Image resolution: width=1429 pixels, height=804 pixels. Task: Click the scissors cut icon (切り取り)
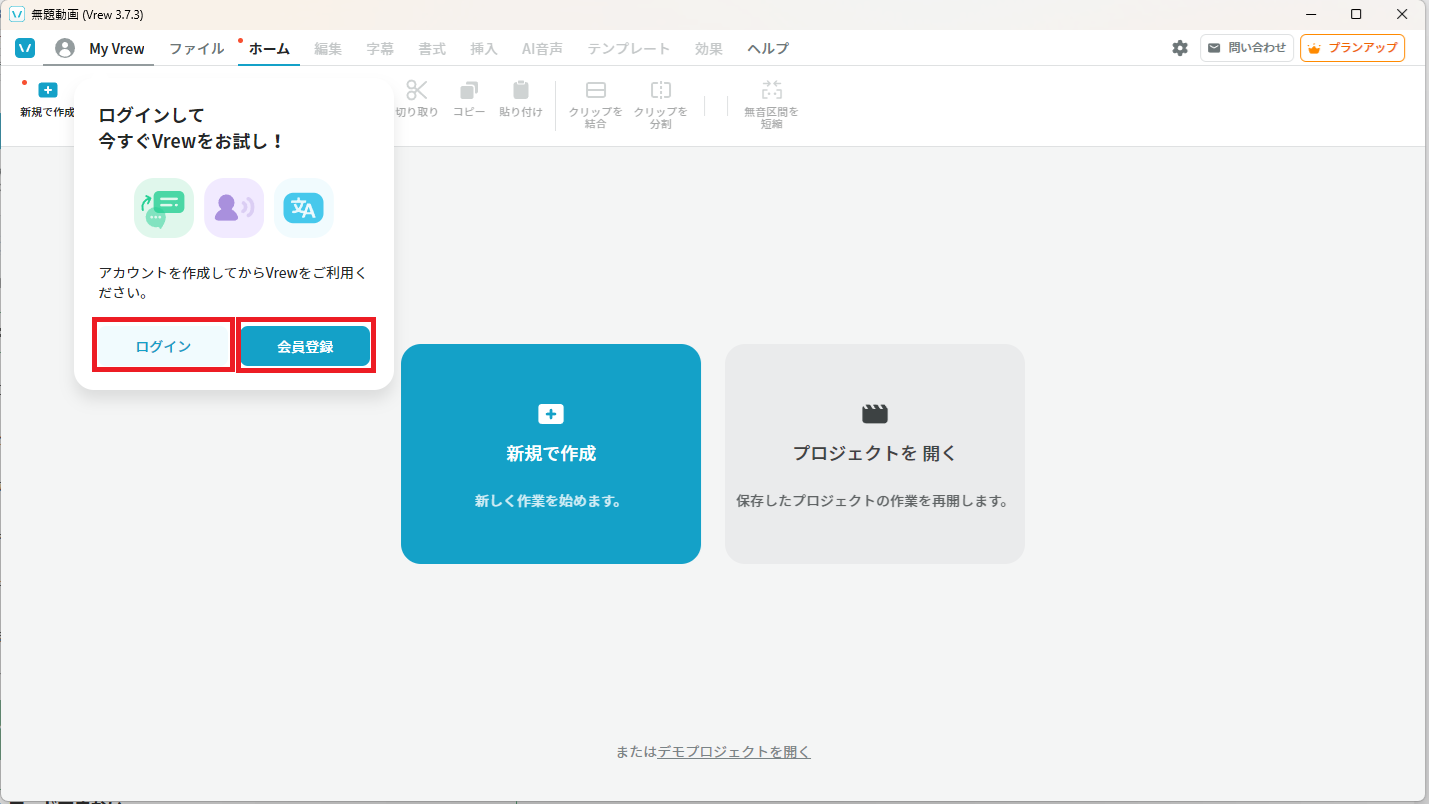tap(416, 91)
